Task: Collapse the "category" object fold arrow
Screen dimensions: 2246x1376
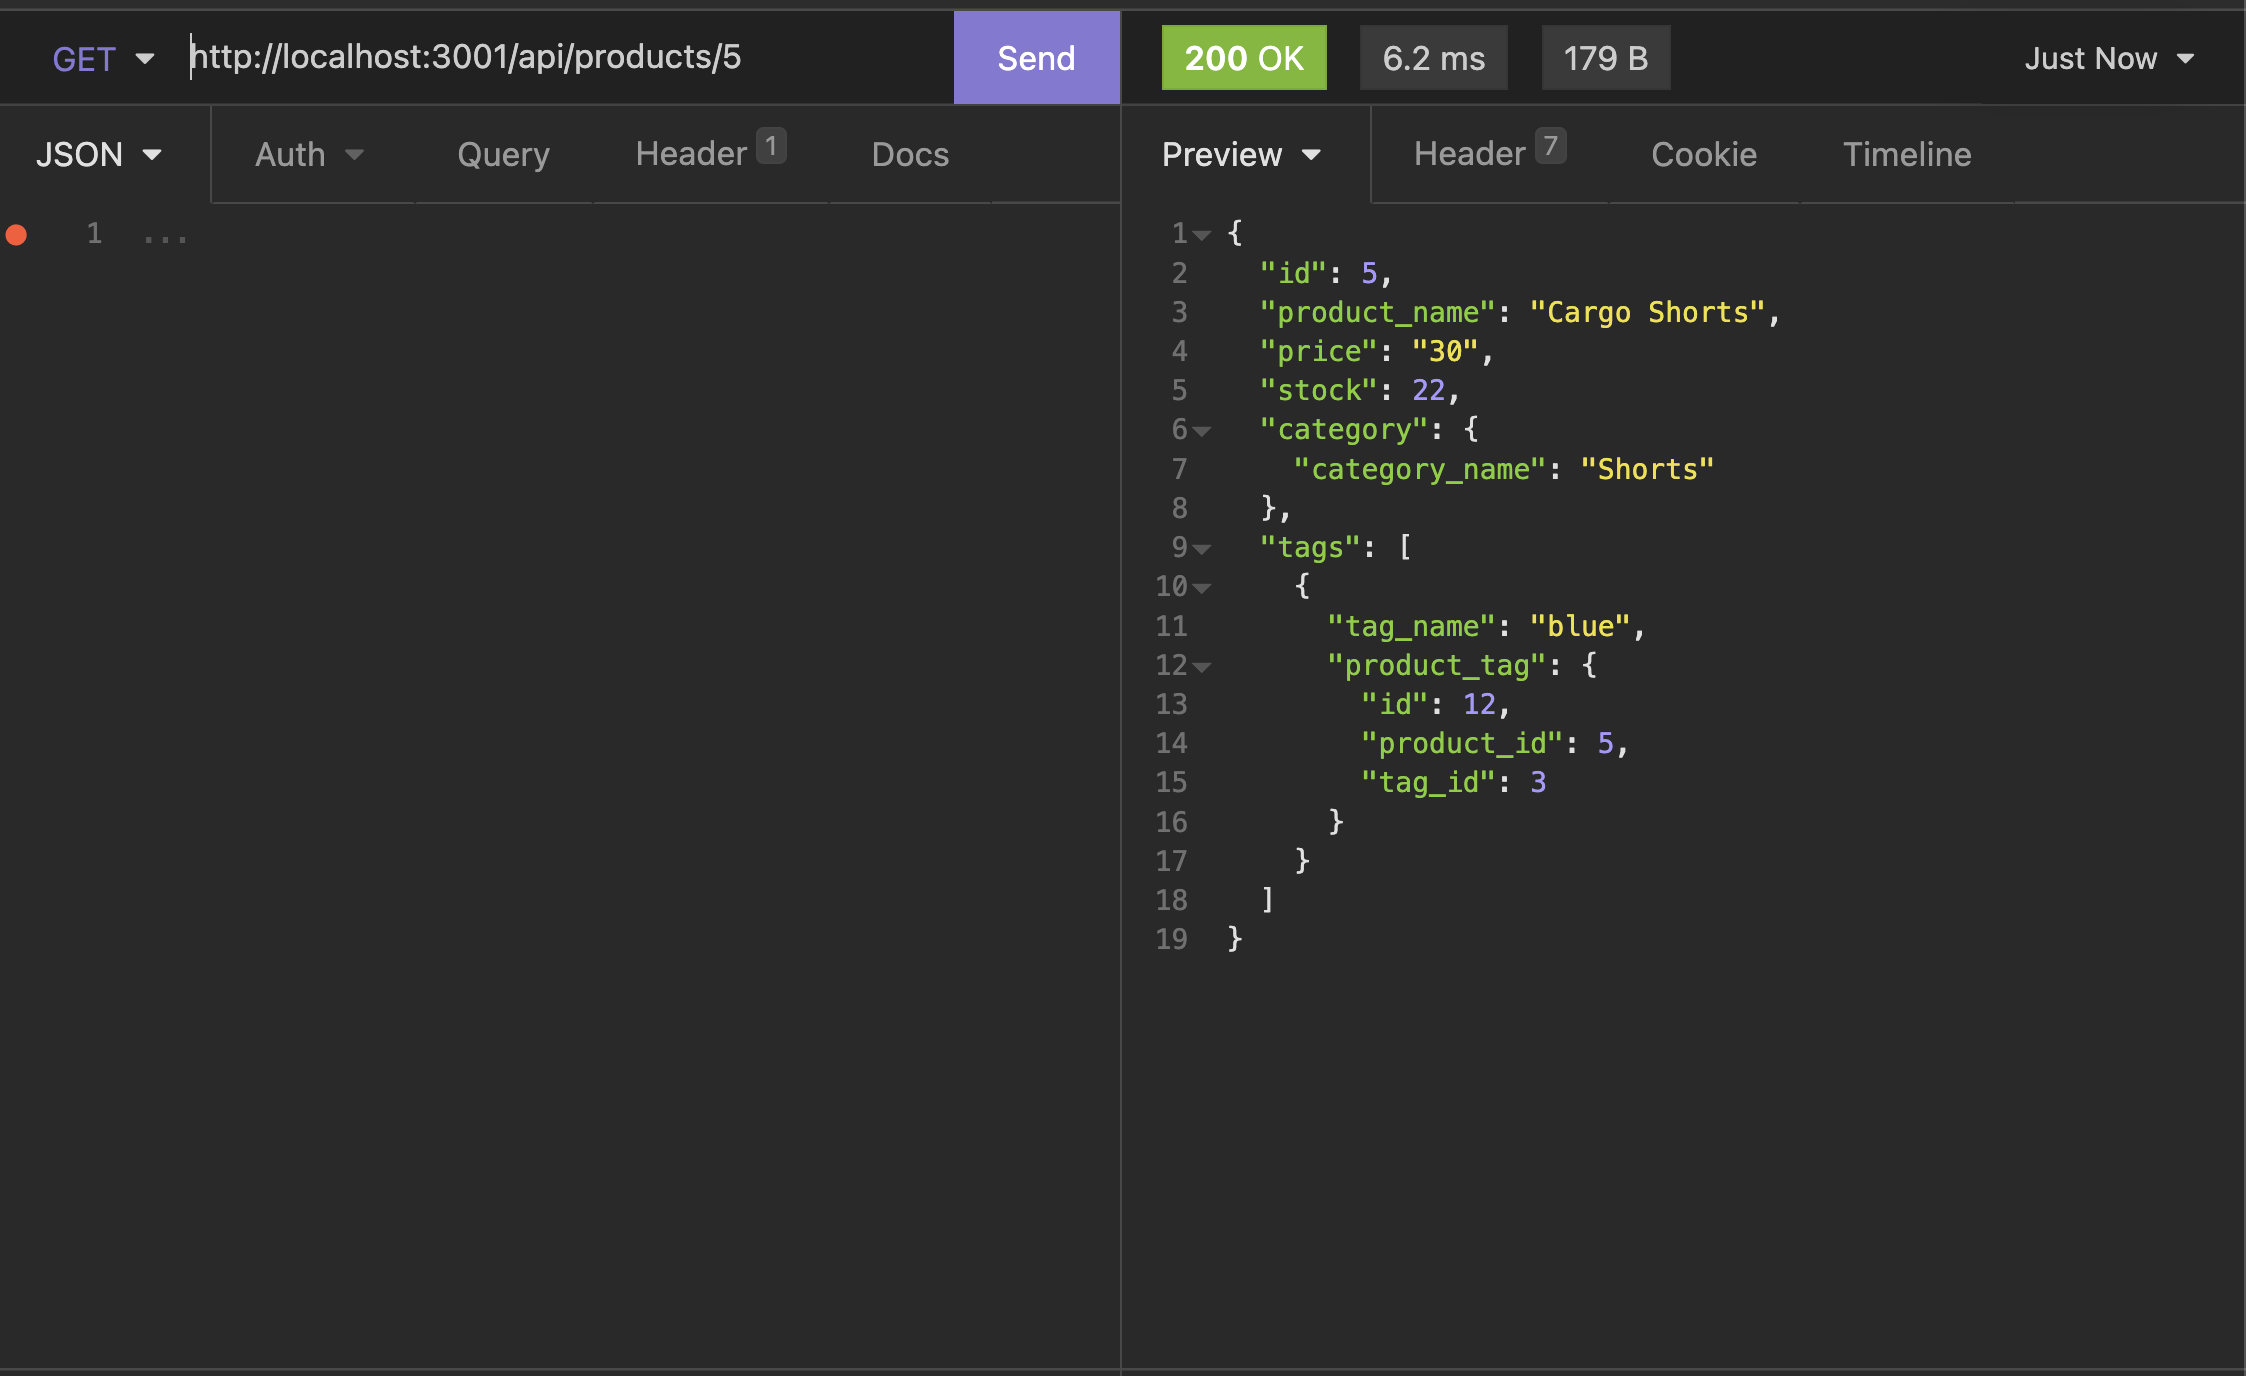Action: [1203, 430]
